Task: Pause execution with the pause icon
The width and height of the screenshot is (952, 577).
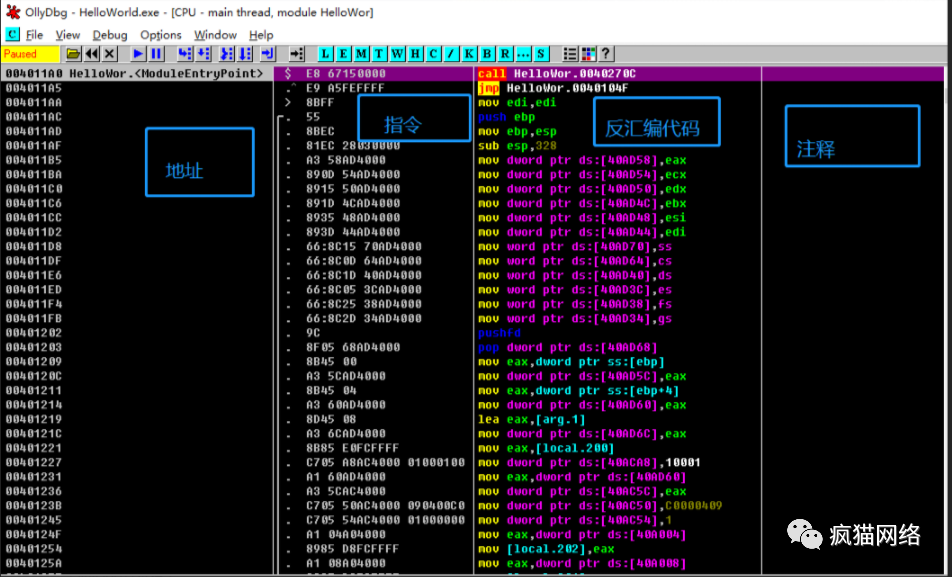Action: (x=156, y=54)
